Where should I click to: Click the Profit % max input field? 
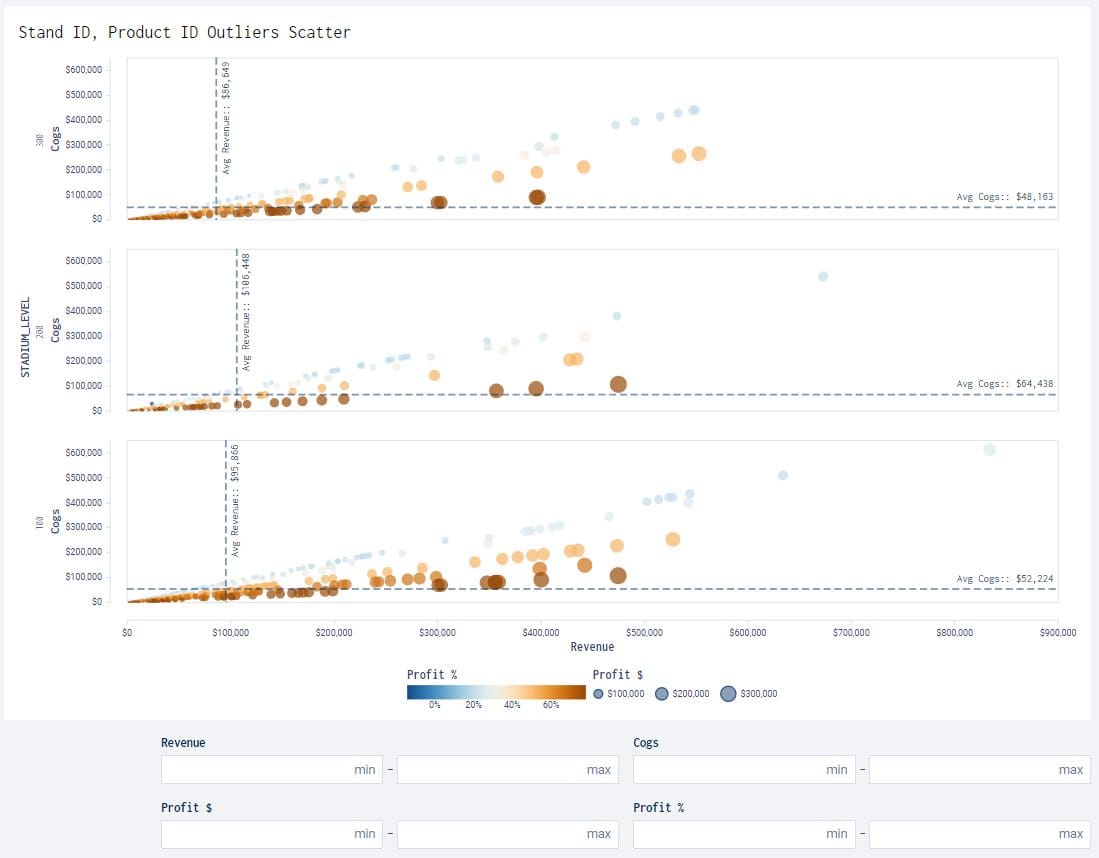pos(979,833)
